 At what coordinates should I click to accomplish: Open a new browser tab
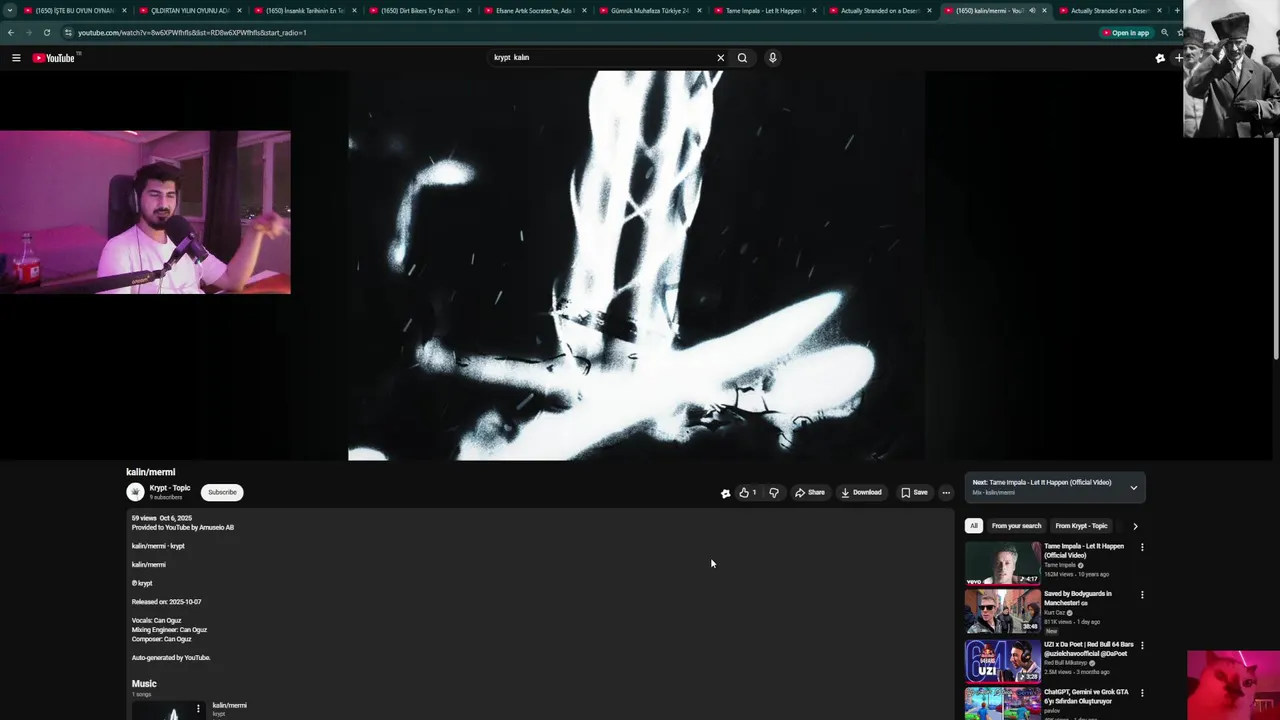click(1177, 11)
